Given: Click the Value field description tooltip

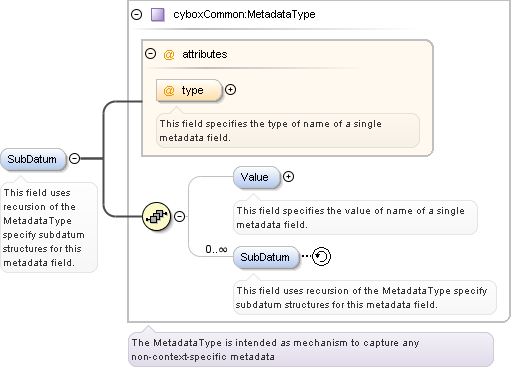Looking at the screenshot, I should click(355, 218).
